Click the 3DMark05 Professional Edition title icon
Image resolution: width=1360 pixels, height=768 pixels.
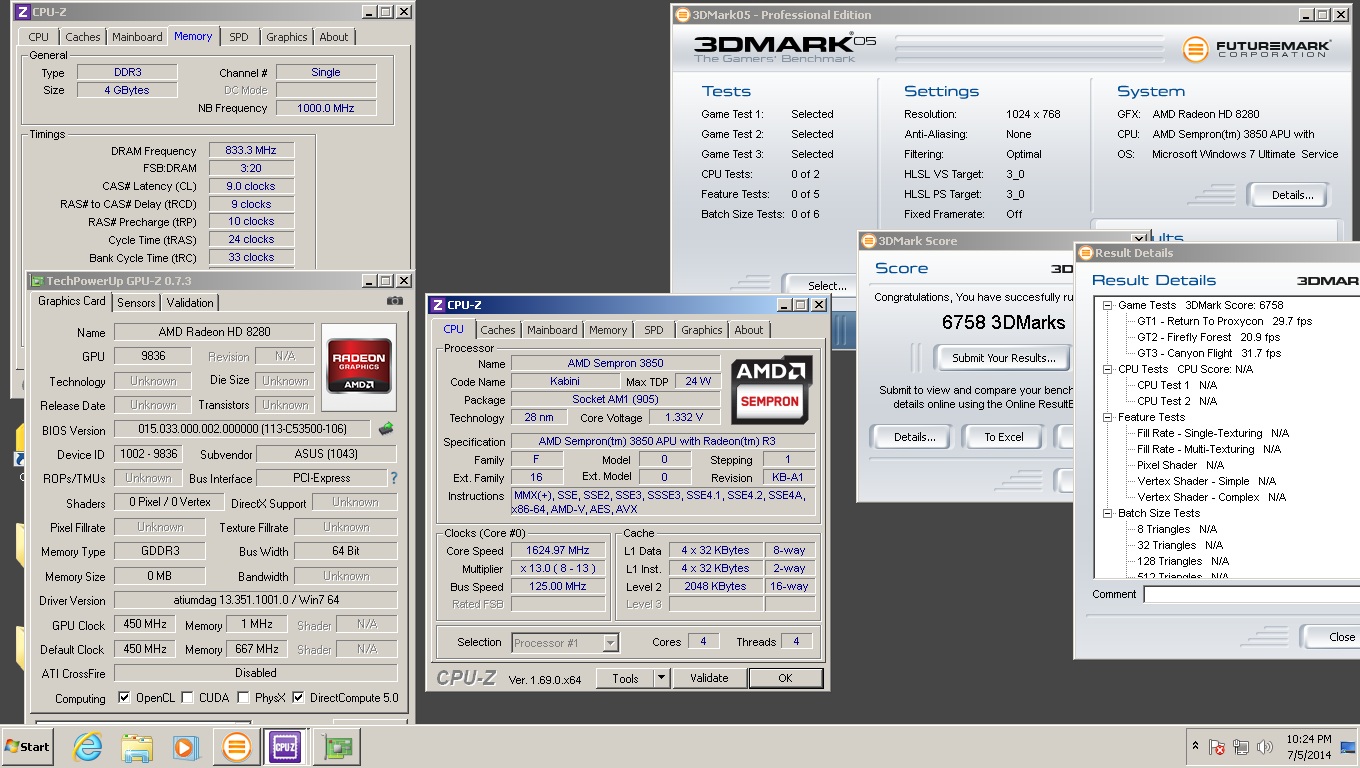(683, 14)
